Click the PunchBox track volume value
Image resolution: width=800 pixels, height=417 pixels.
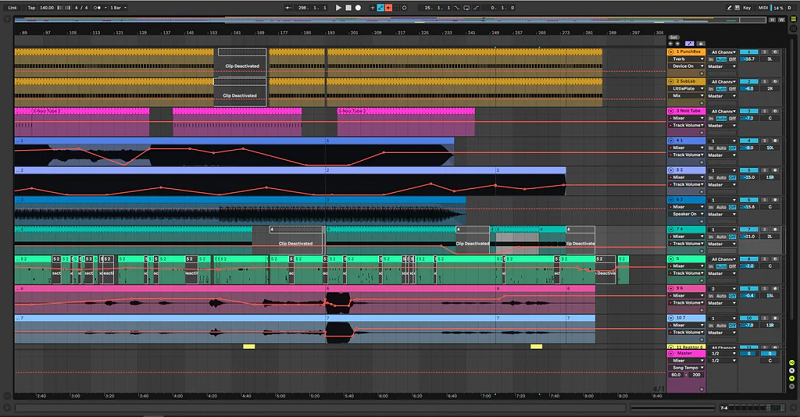point(748,60)
